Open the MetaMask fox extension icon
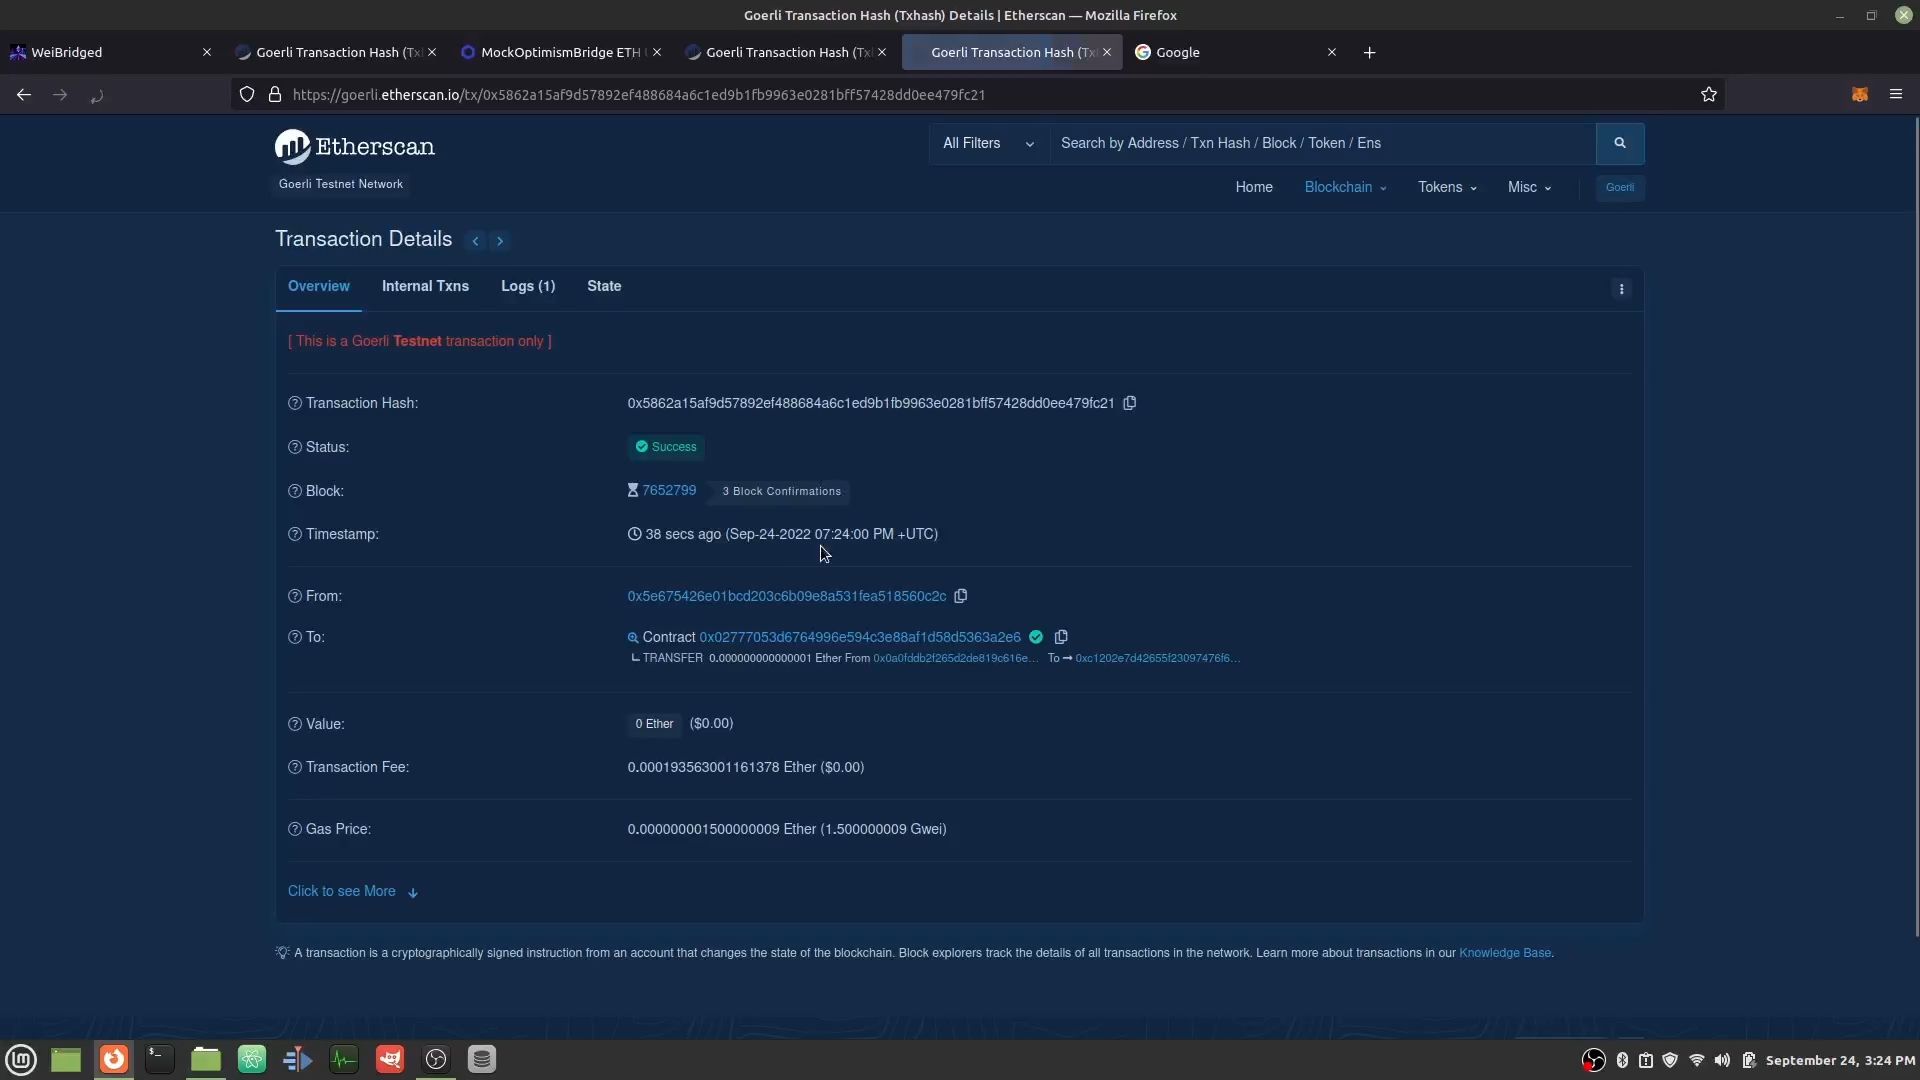Screen dimensions: 1920x1080 [1860, 94]
